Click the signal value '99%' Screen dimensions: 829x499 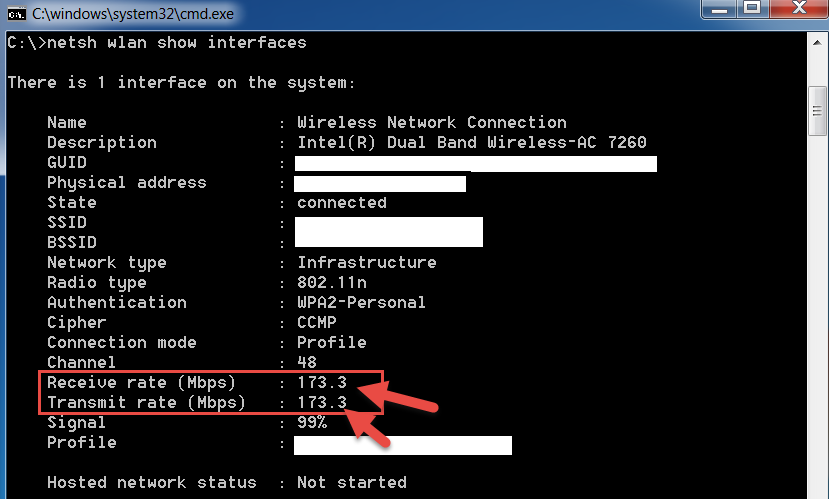tap(312, 422)
